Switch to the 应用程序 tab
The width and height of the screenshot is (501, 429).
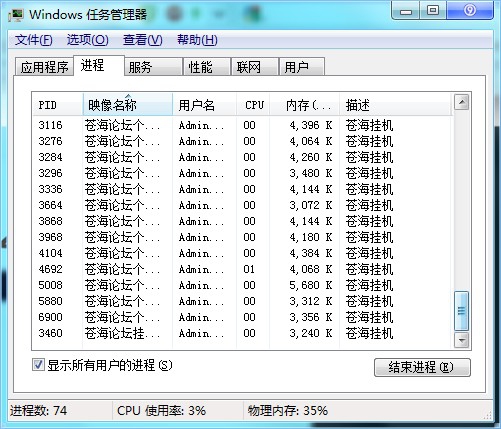pos(44,67)
